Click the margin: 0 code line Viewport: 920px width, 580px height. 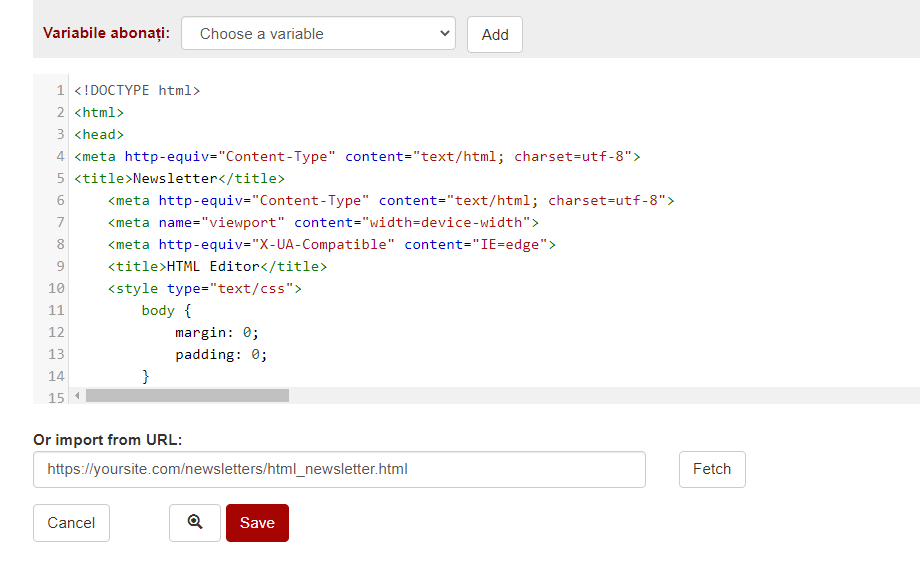point(217,333)
